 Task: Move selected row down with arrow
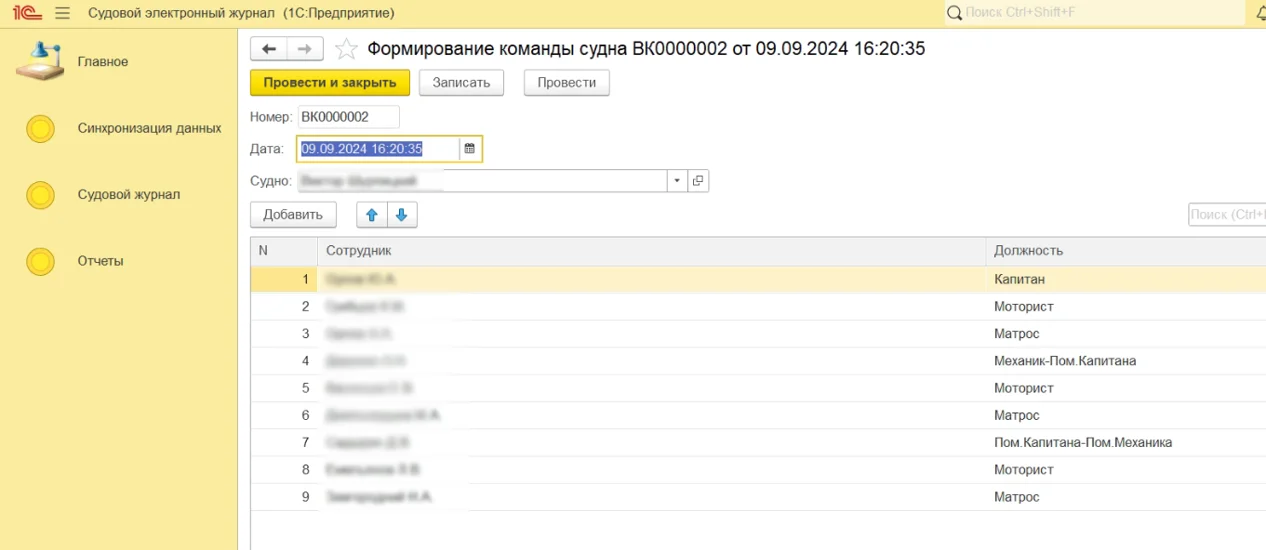click(x=402, y=215)
